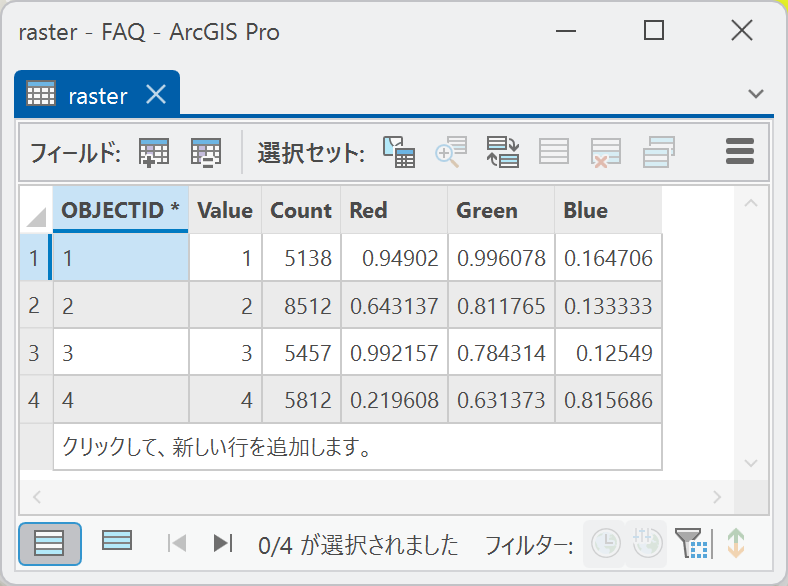Click the green-orange vertical arrows icon

(x=736, y=544)
